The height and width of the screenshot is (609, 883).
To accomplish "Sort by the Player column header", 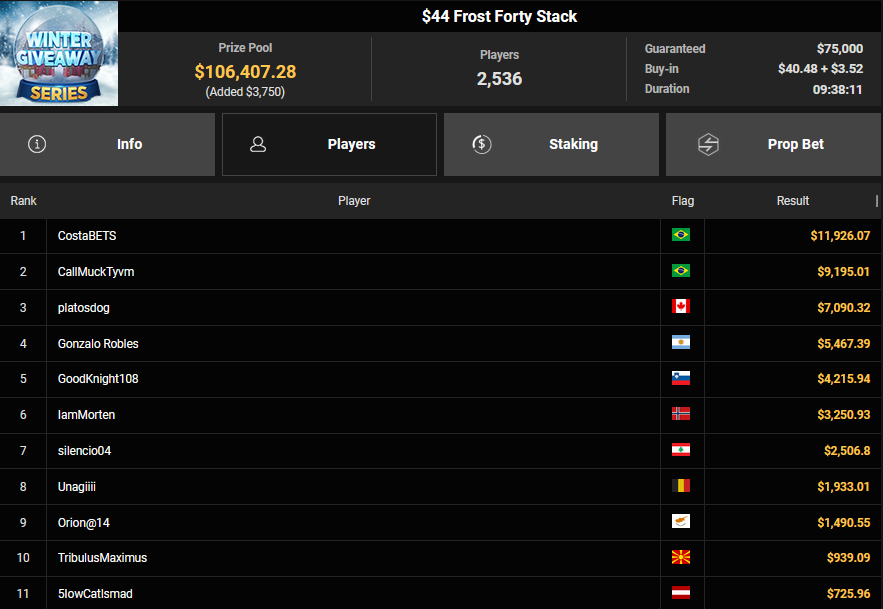I will point(354,201).
